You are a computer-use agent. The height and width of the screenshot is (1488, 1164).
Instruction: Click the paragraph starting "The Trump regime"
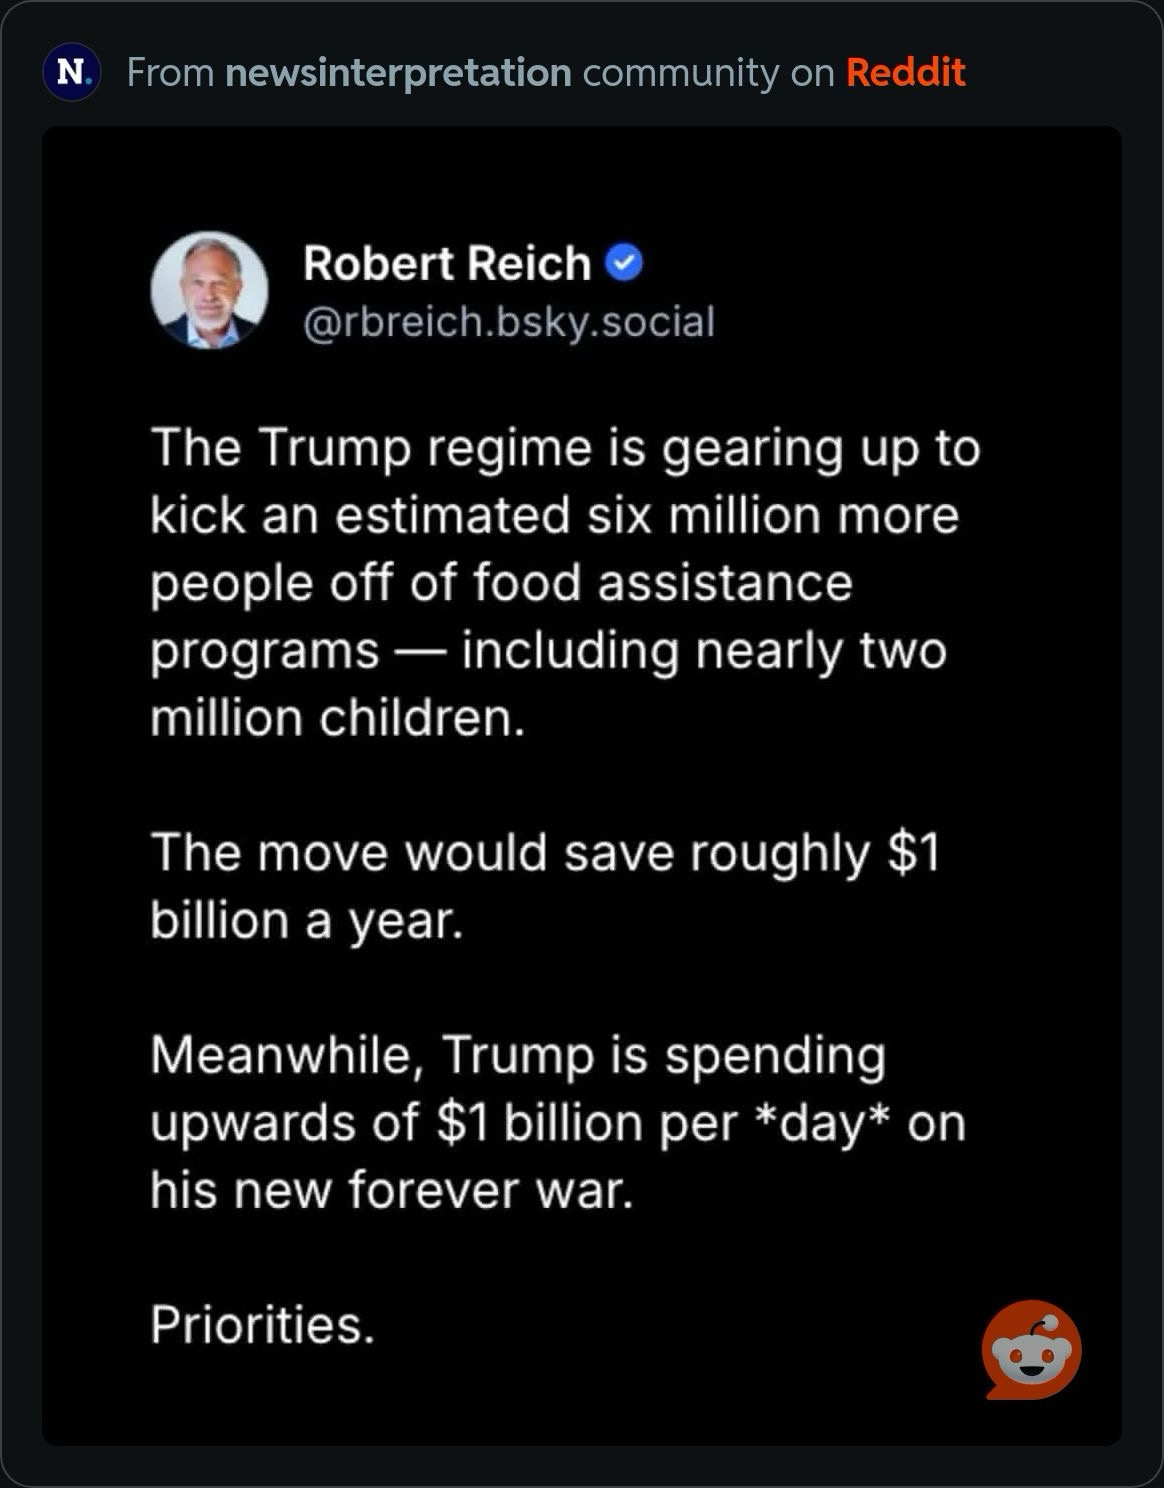(565, 582)
